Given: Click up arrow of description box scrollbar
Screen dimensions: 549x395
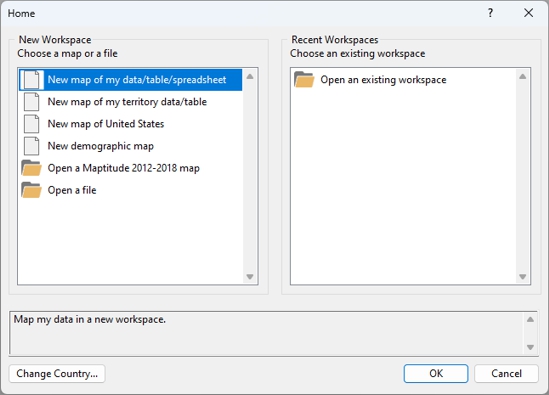Looking at the screenshot, I should coord(530,319).
